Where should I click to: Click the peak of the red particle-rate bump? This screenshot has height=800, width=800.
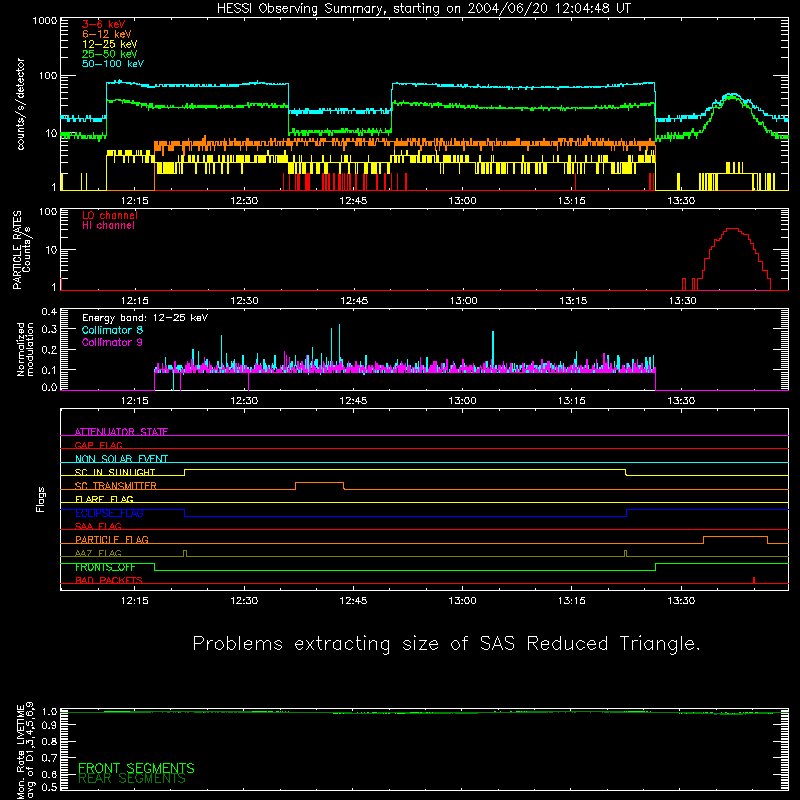tap(733, 229)
